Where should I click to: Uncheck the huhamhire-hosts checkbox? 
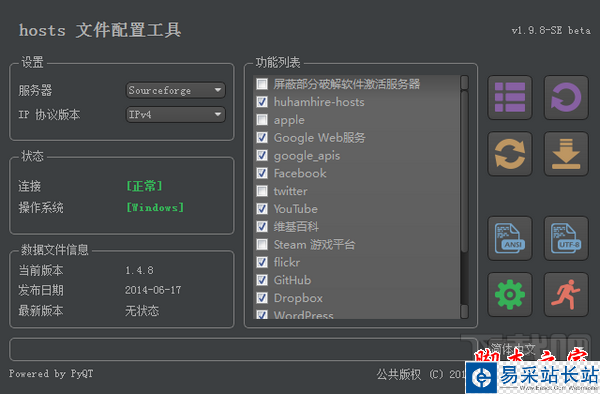[262, 102]
